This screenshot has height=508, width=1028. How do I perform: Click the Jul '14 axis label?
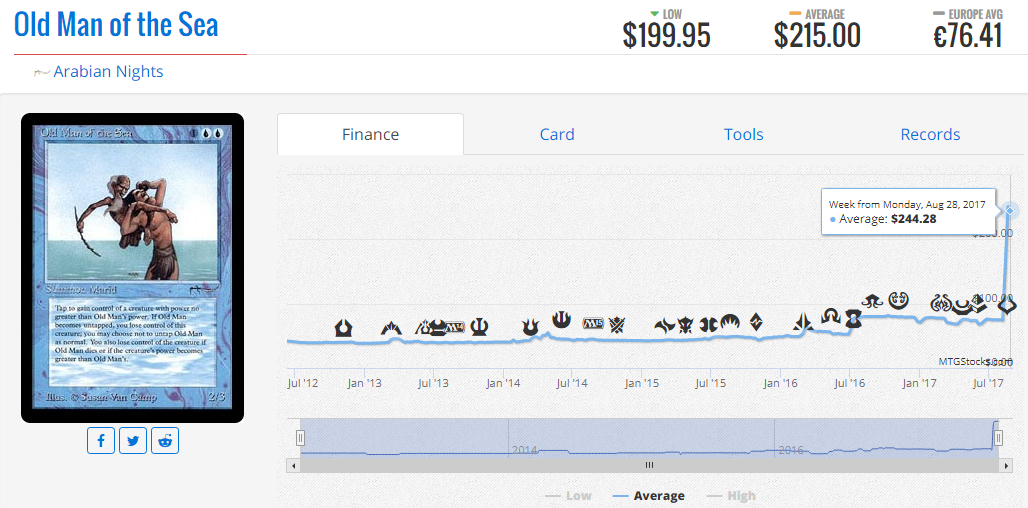tap(573, 382)
